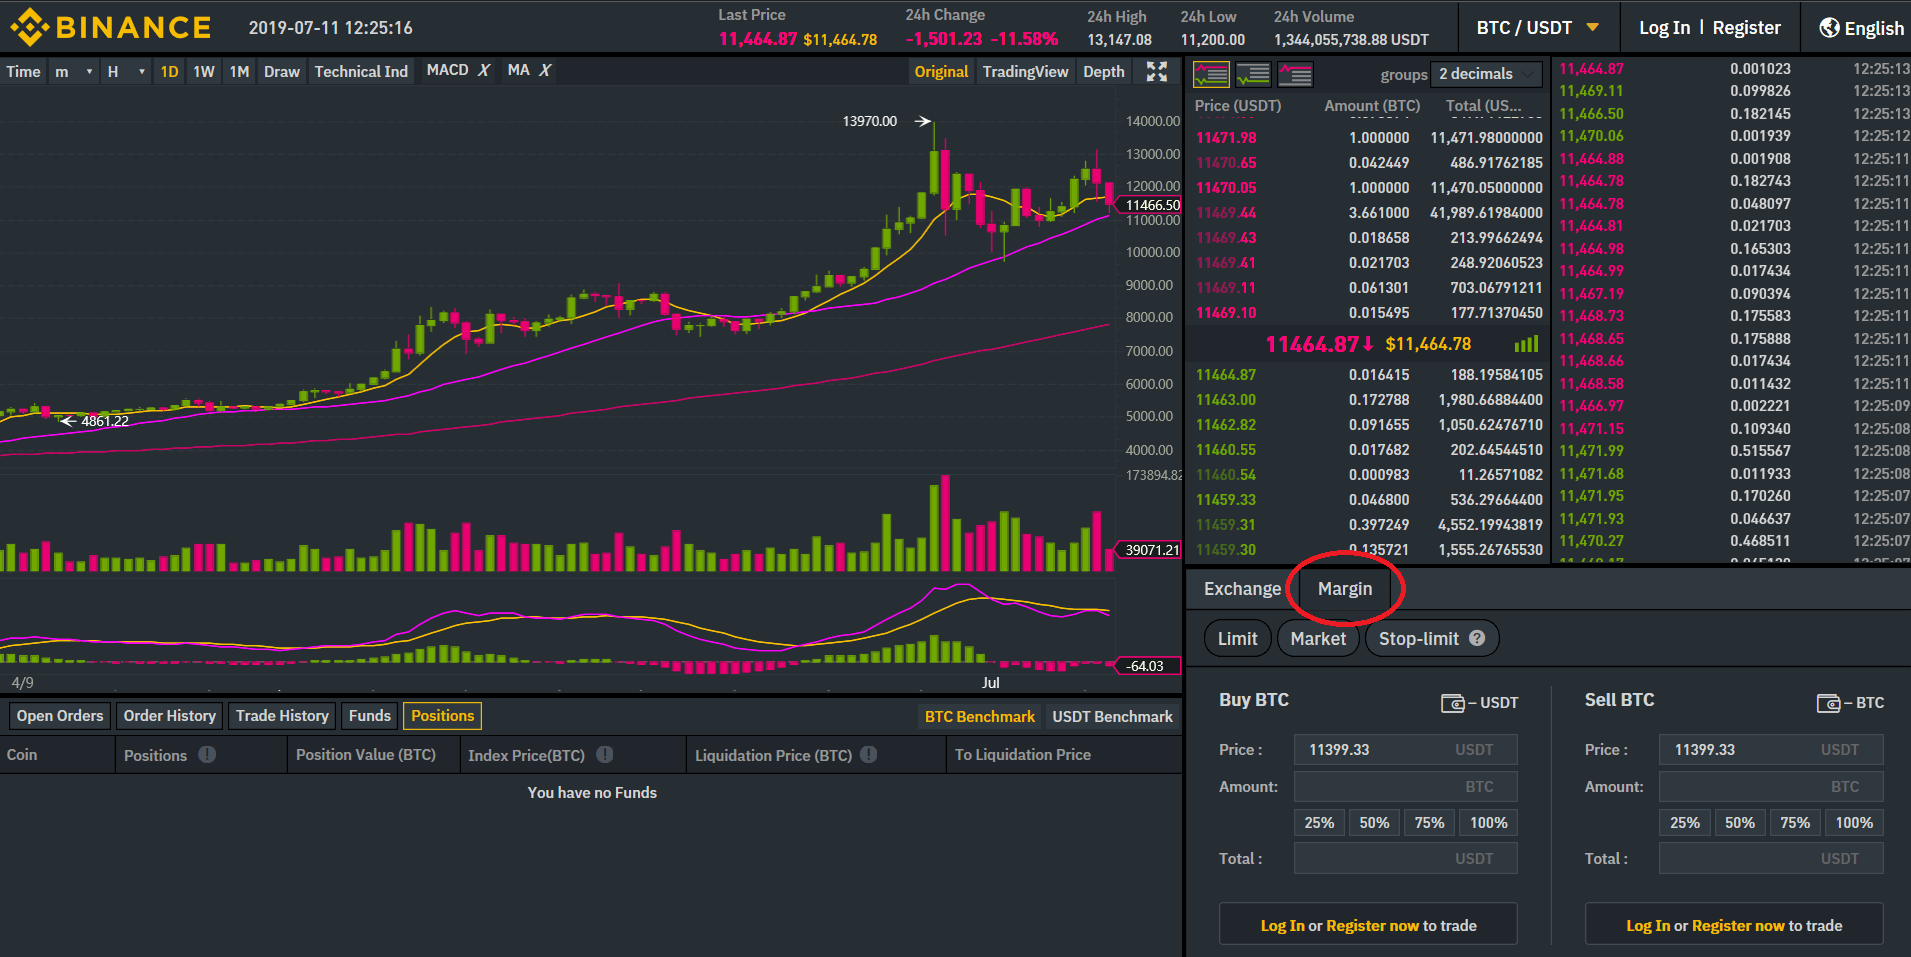This screenshot has height=957, width=1911.
Task: Remove the MA indicator via its X
Action: (x=545, y=70)
